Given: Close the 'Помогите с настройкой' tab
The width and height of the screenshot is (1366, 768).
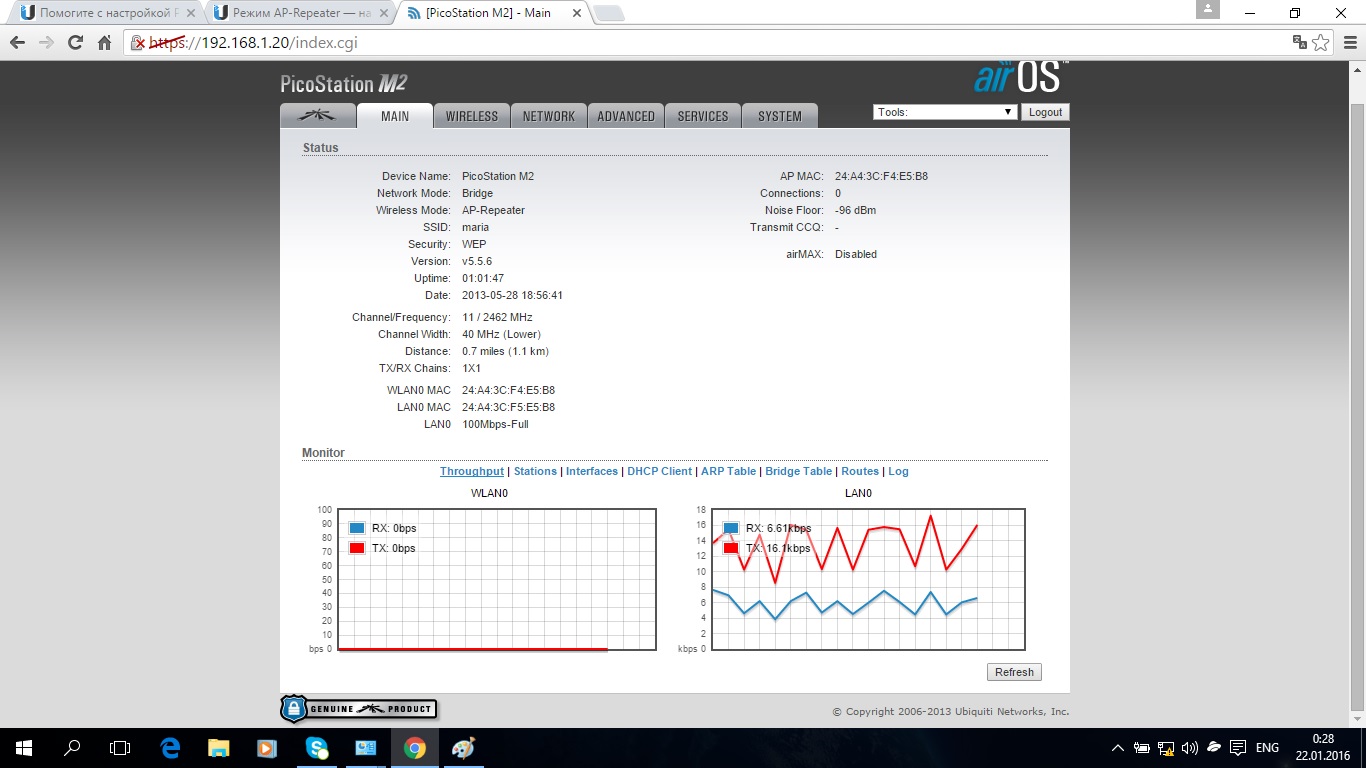Looking at the screenshot, I should [x=190, y=13].
